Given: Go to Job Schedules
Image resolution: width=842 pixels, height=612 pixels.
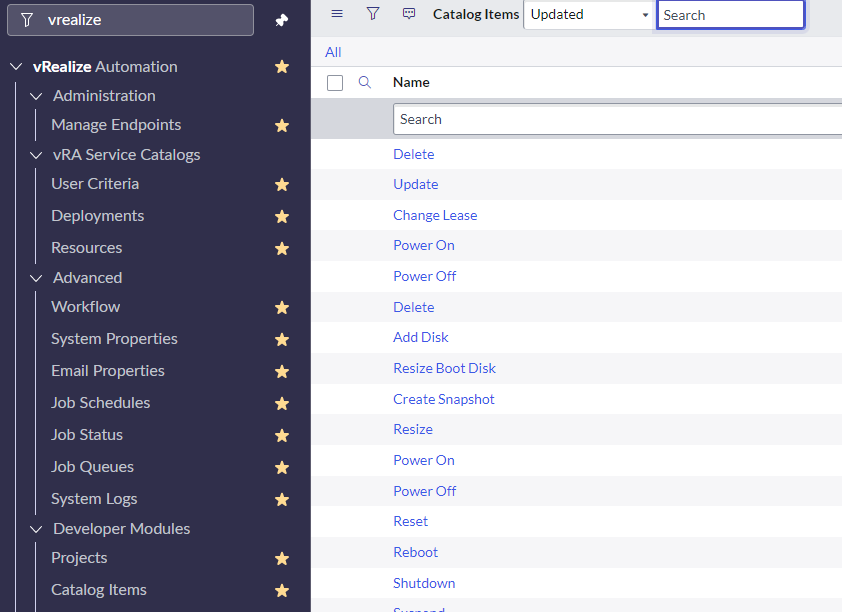Looking at the screenshot, I should tap(100, 403).
